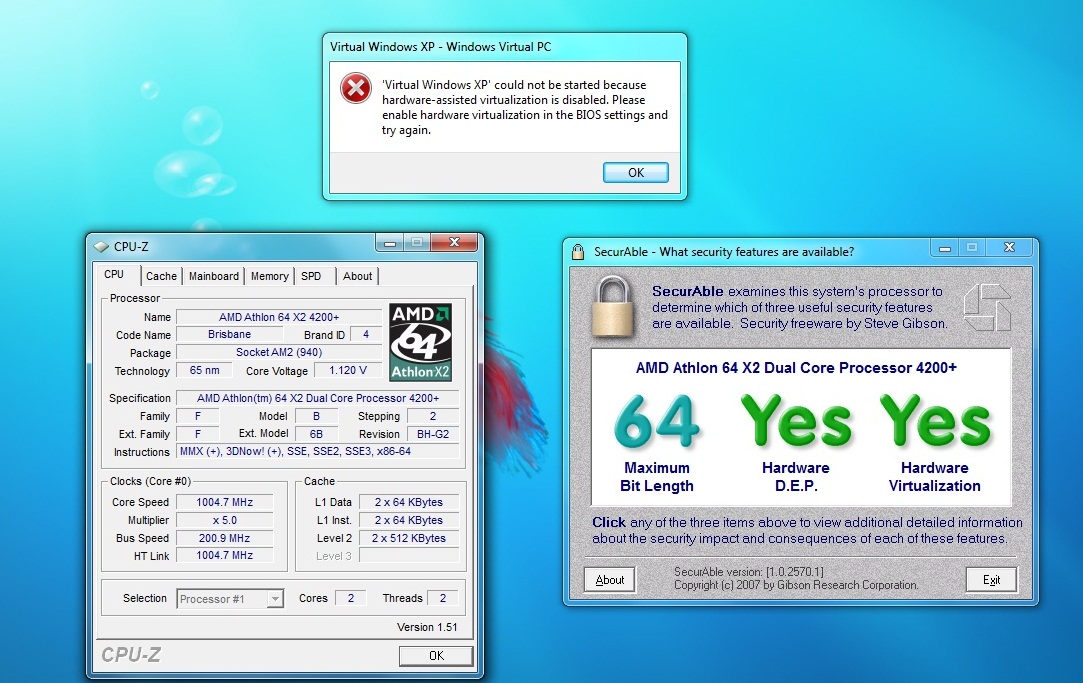The height and width of the screenshot is (683, 1083).
Task: Minimize the CPU-Z window
Action: (390, 242)
